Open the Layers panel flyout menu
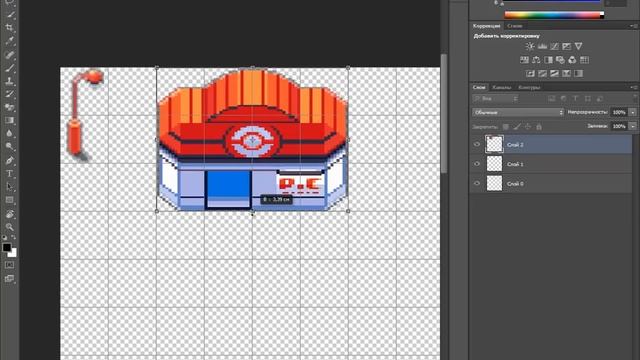 pos(633,87)
